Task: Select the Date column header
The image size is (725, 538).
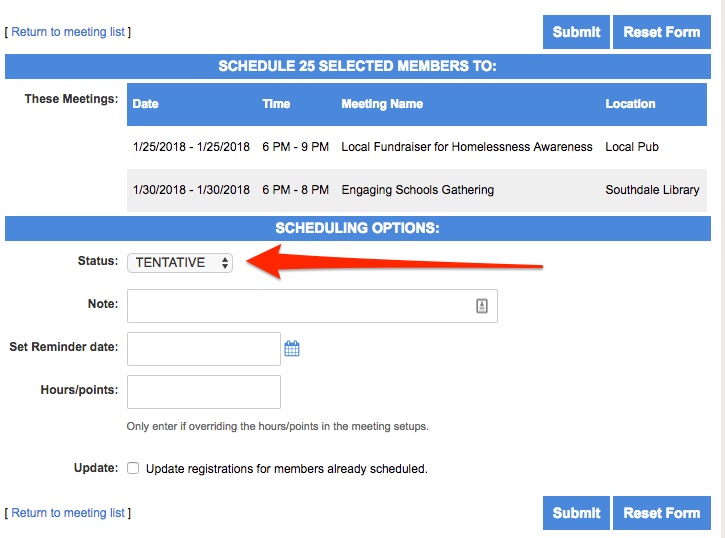Action: 146,104
